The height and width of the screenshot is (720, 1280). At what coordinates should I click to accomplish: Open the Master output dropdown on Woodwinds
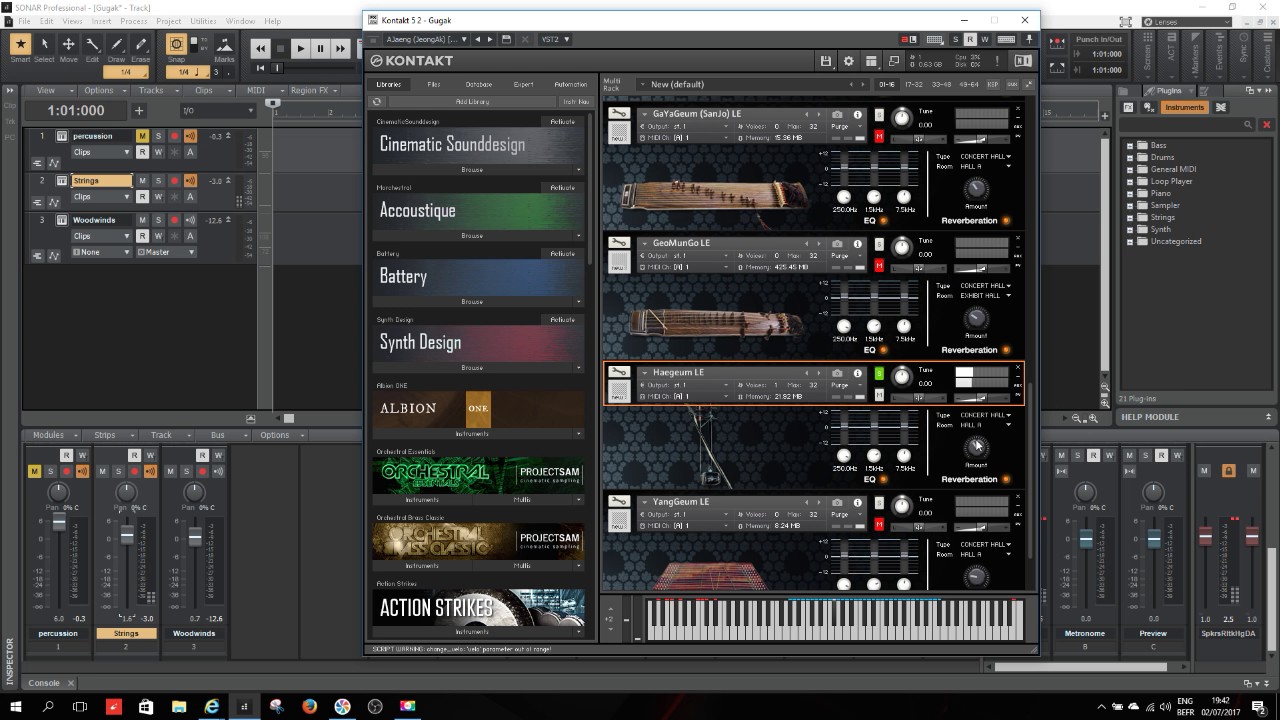pyautogui.click(x=165, y=252)
